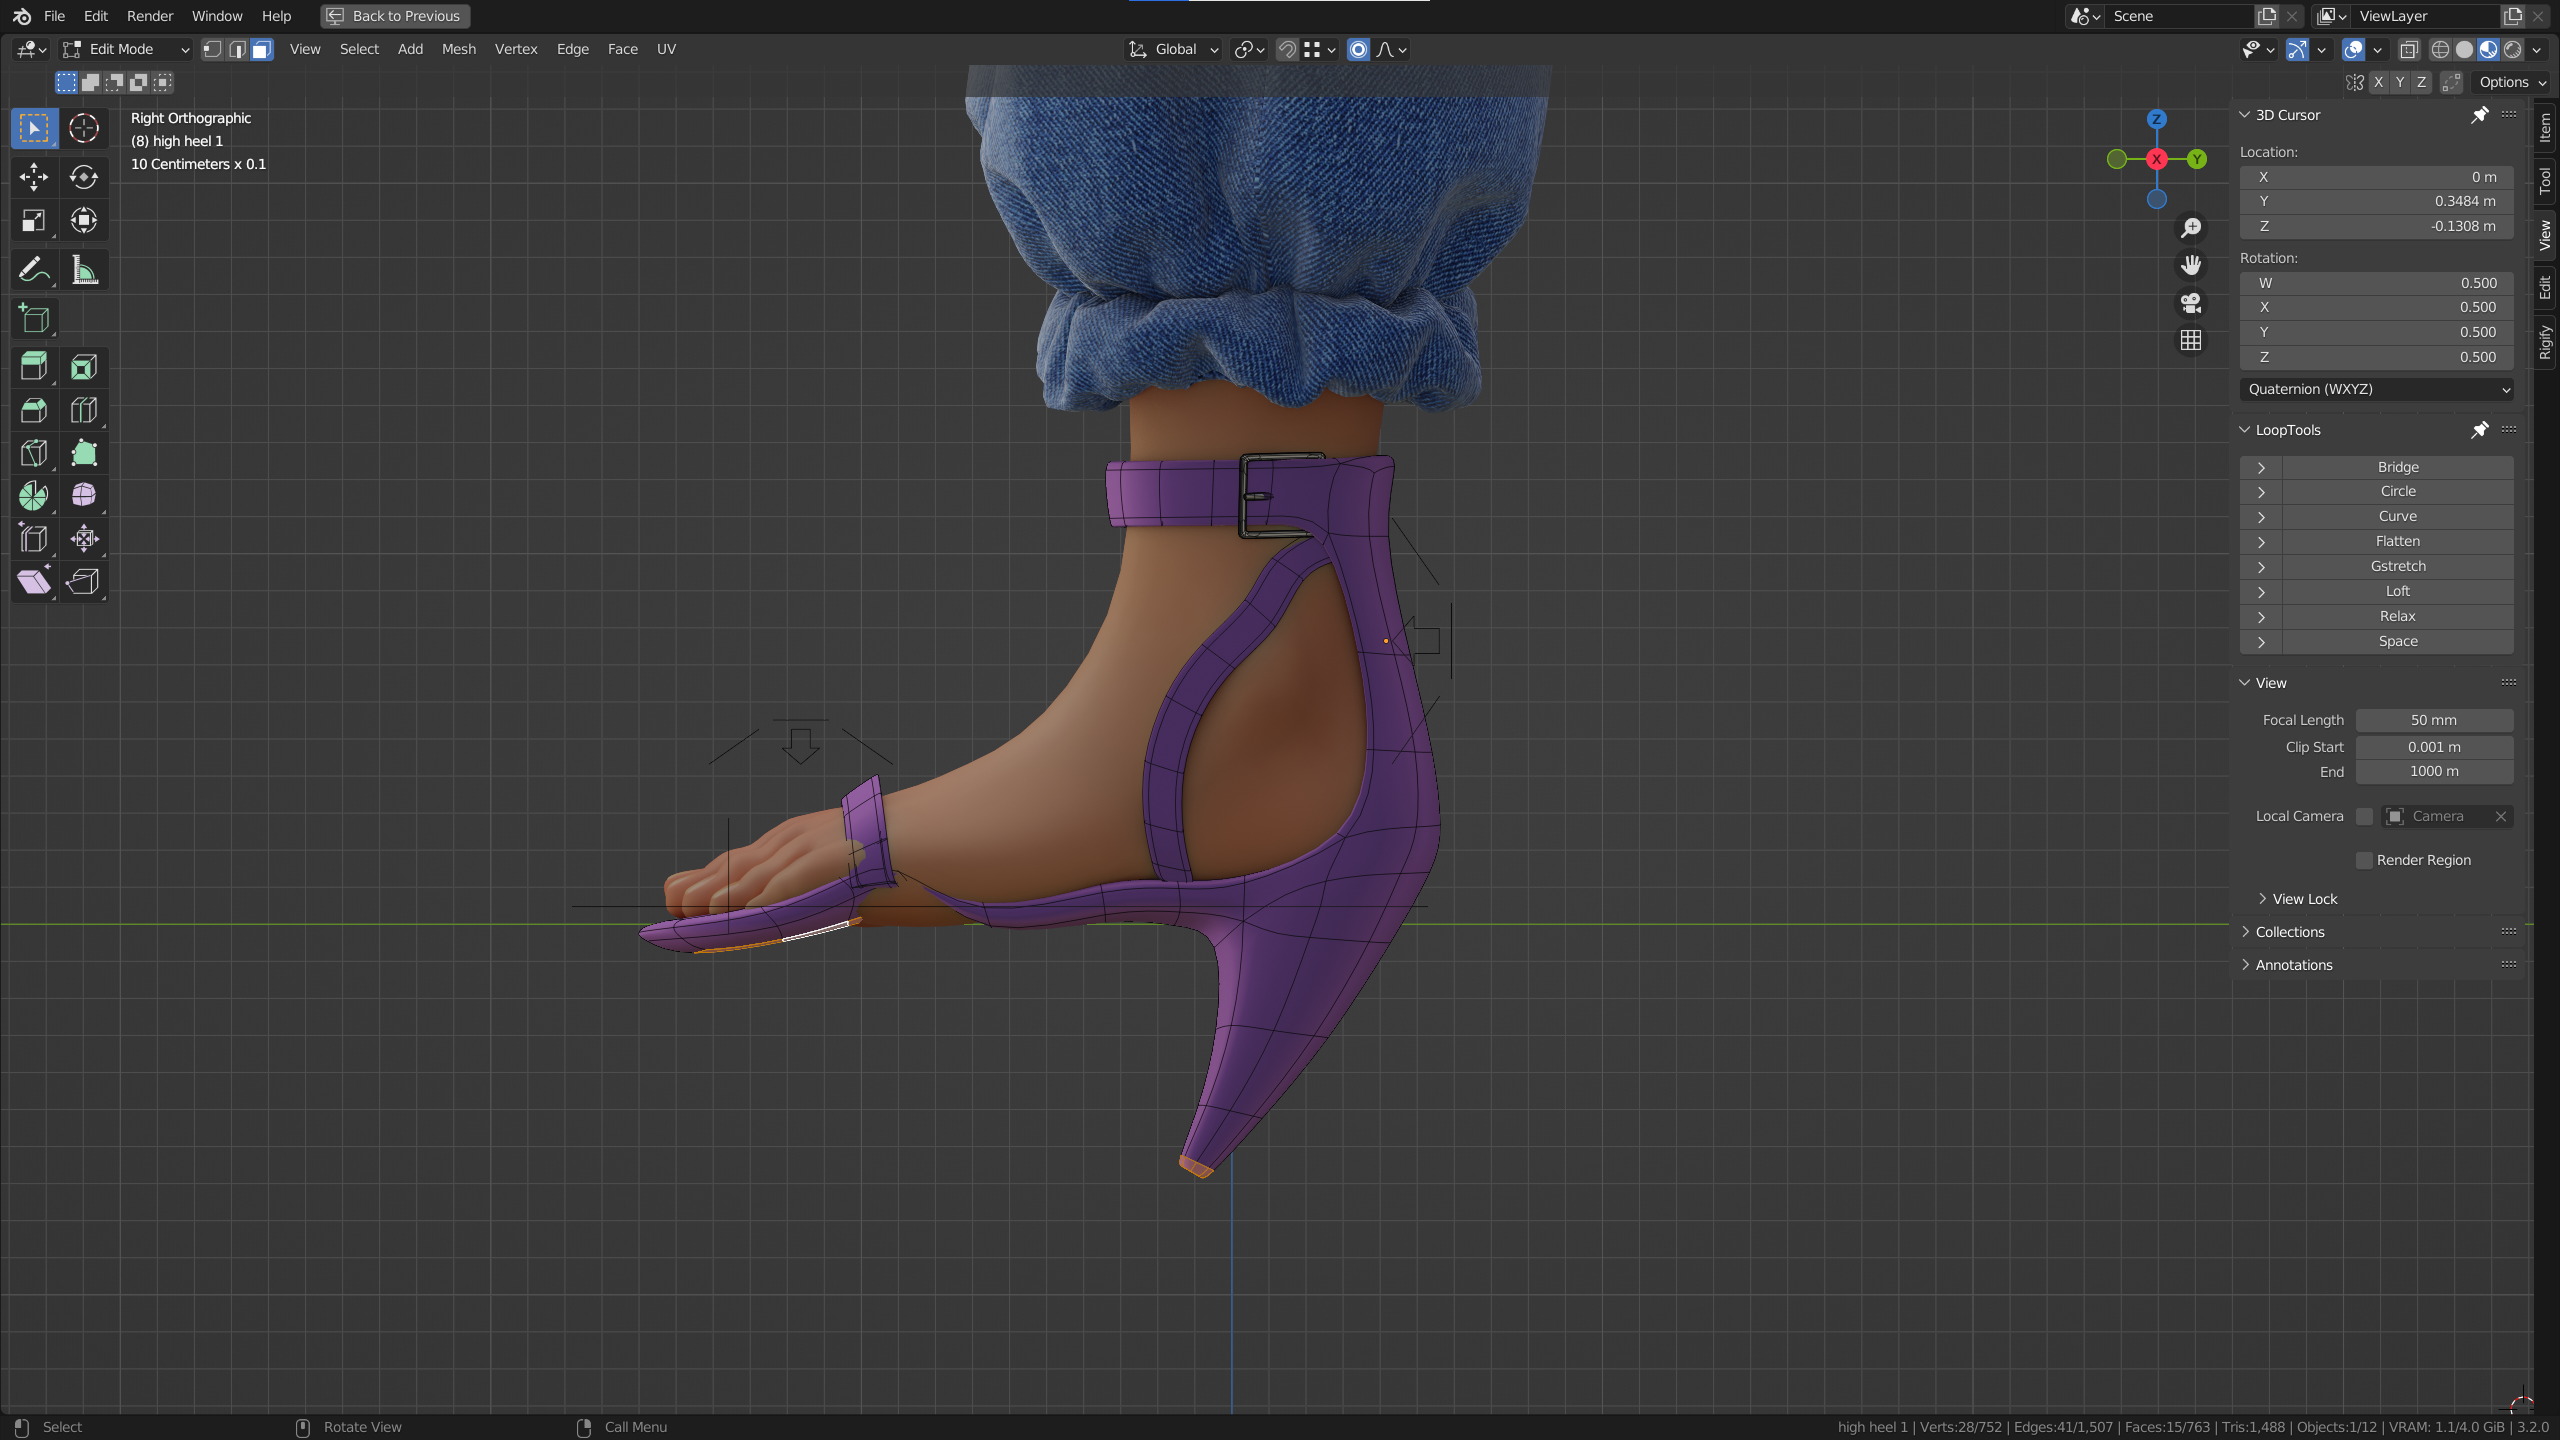Select the Spin tool
Image resolution: width=2560 pixels, height=1440 pixels.
pos(34,496)
